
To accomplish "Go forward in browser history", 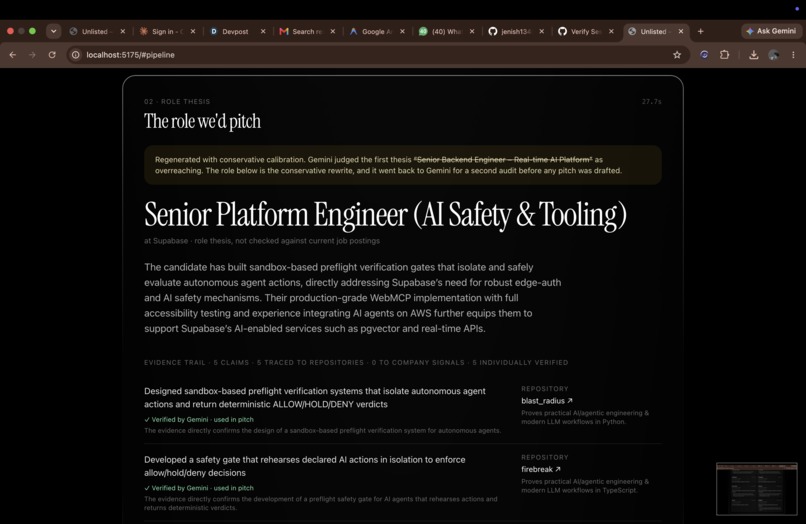I will pos(32,55).
